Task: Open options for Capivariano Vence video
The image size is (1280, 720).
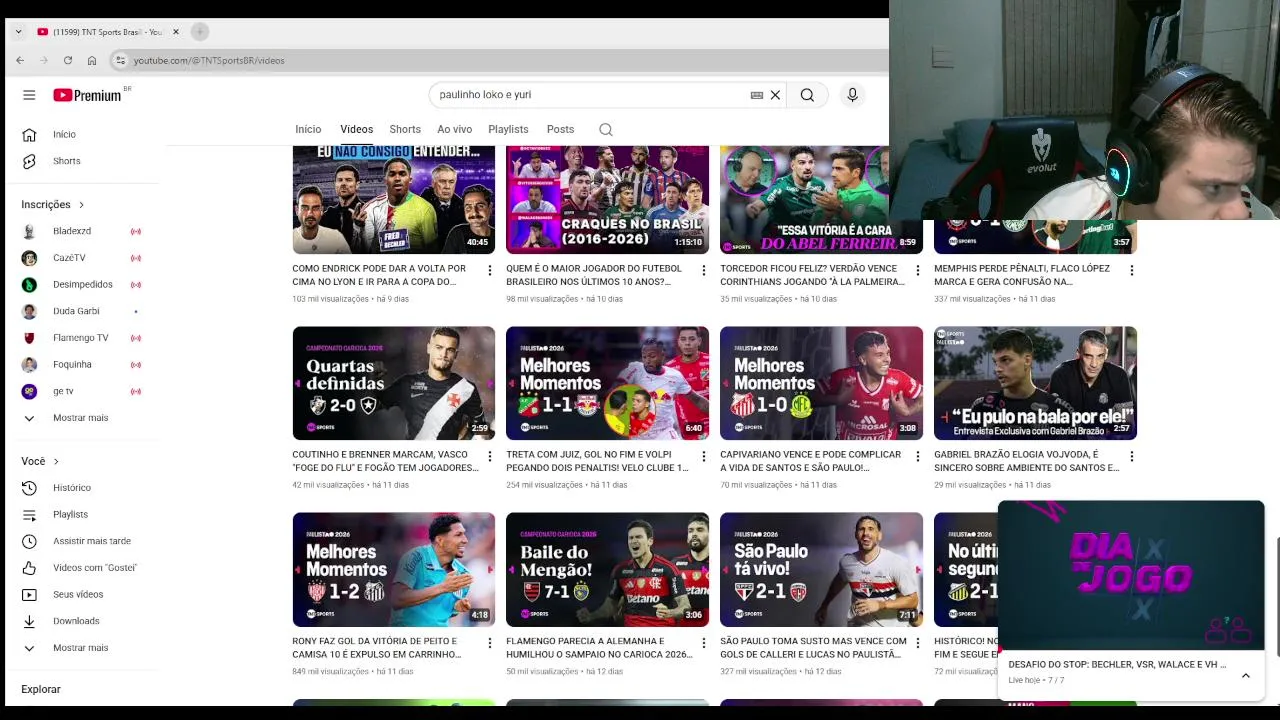Action: click(917, 456)
